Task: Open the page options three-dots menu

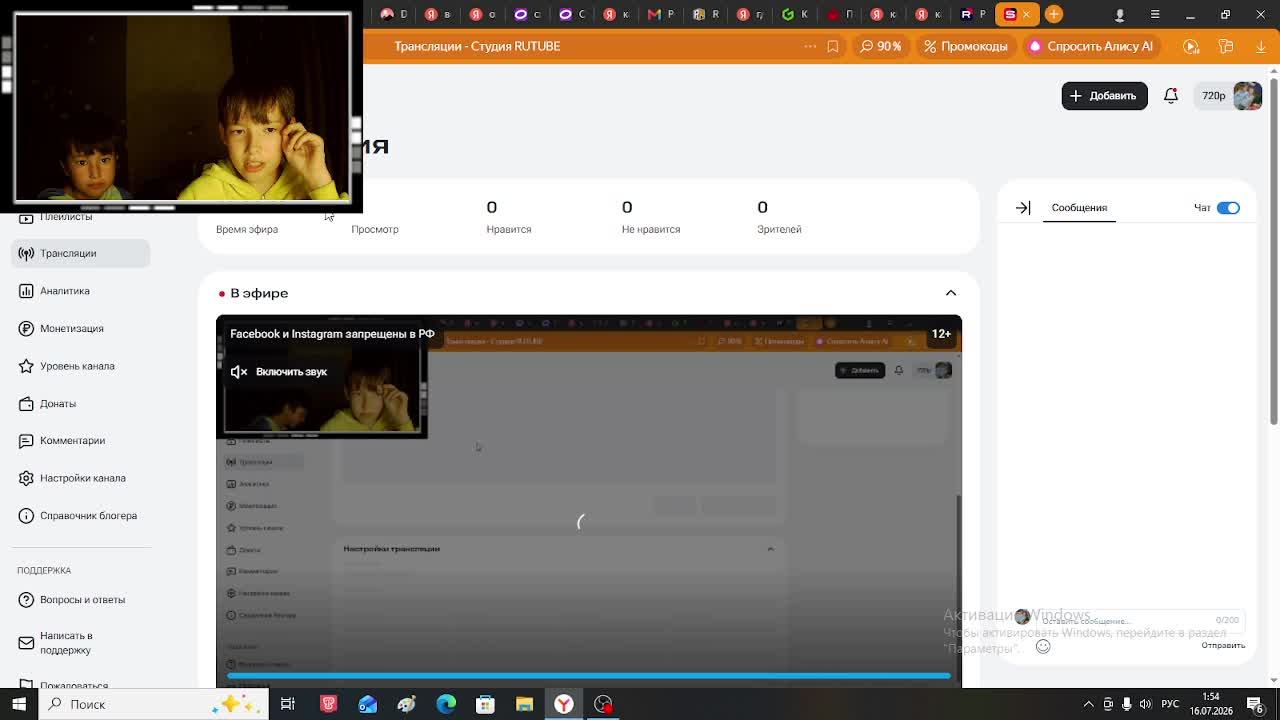Action: tap(809, 46)
